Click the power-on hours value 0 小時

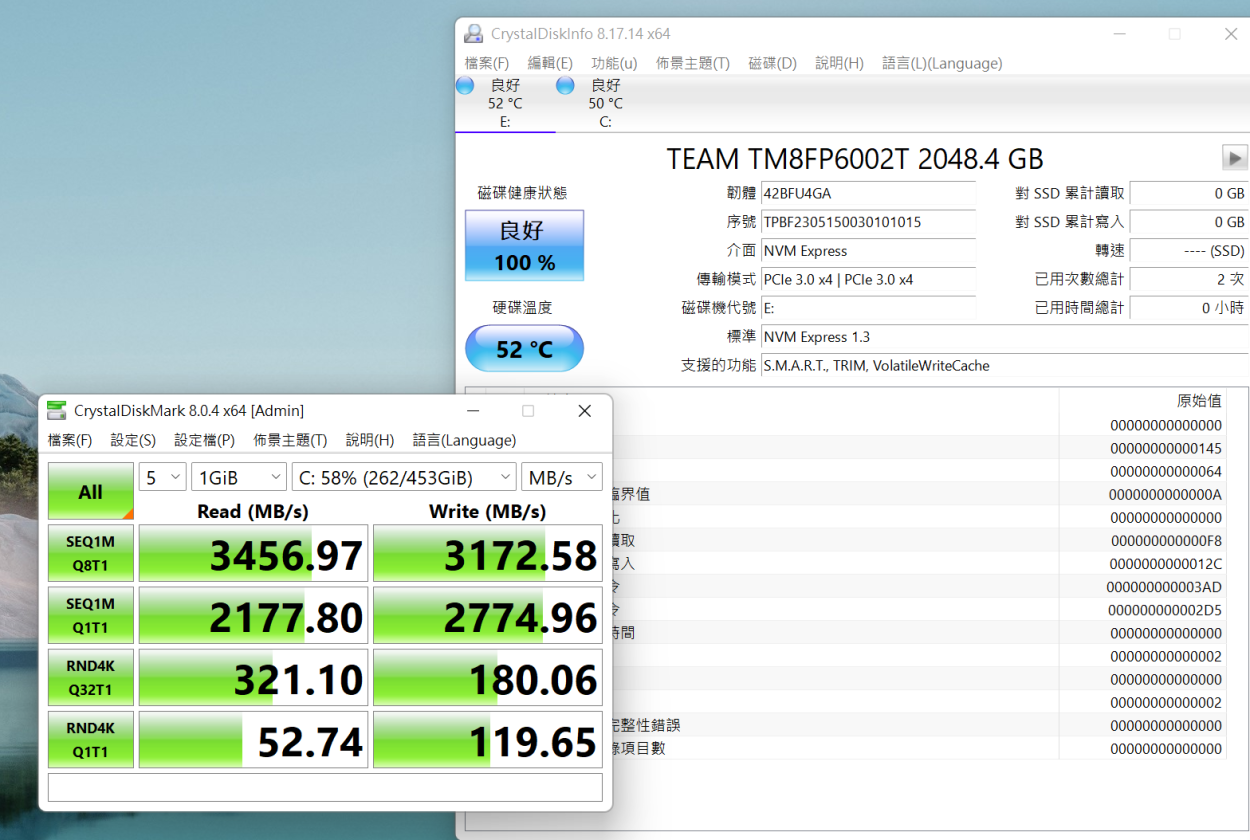(x=1189, y=308)
